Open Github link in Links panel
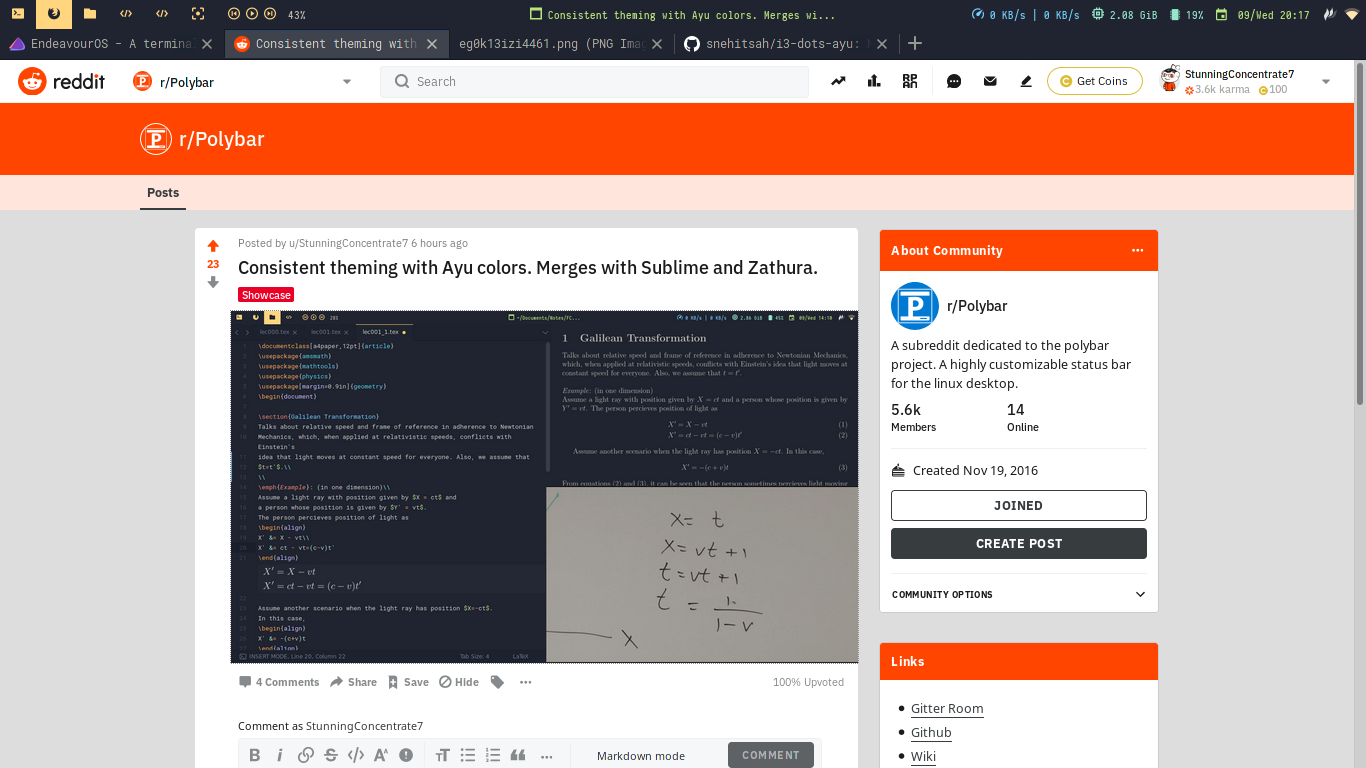 click(x=931, y=732)
